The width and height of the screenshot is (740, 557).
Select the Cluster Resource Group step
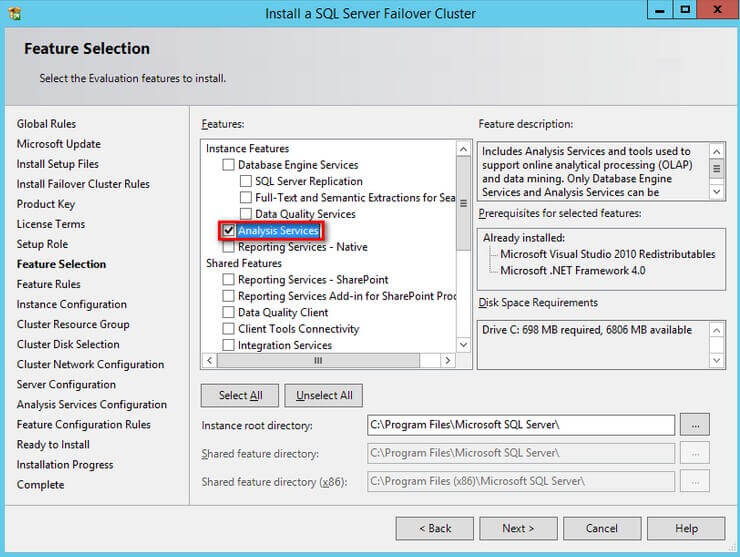[x=73, y=324]
